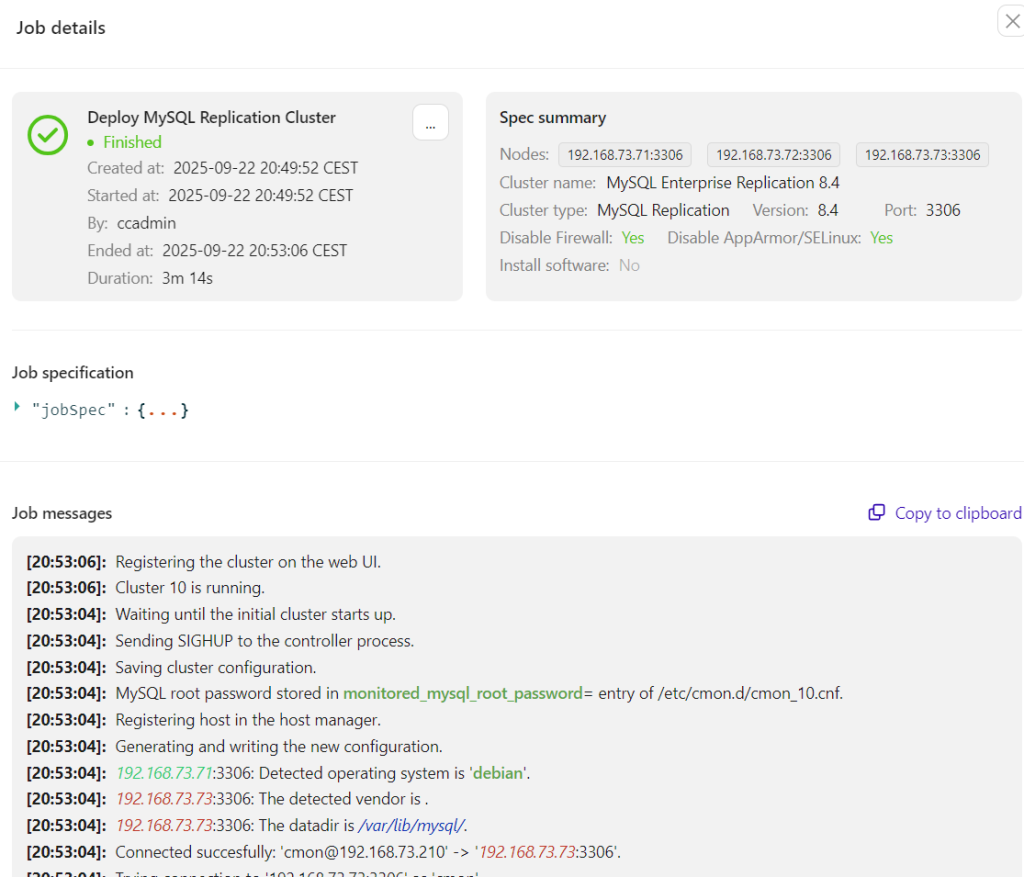Image resolution: width=1024 pixels, height=877 pixels.
Task: Expand the jobSpec disclosure triangle
Action: (17, 406)
